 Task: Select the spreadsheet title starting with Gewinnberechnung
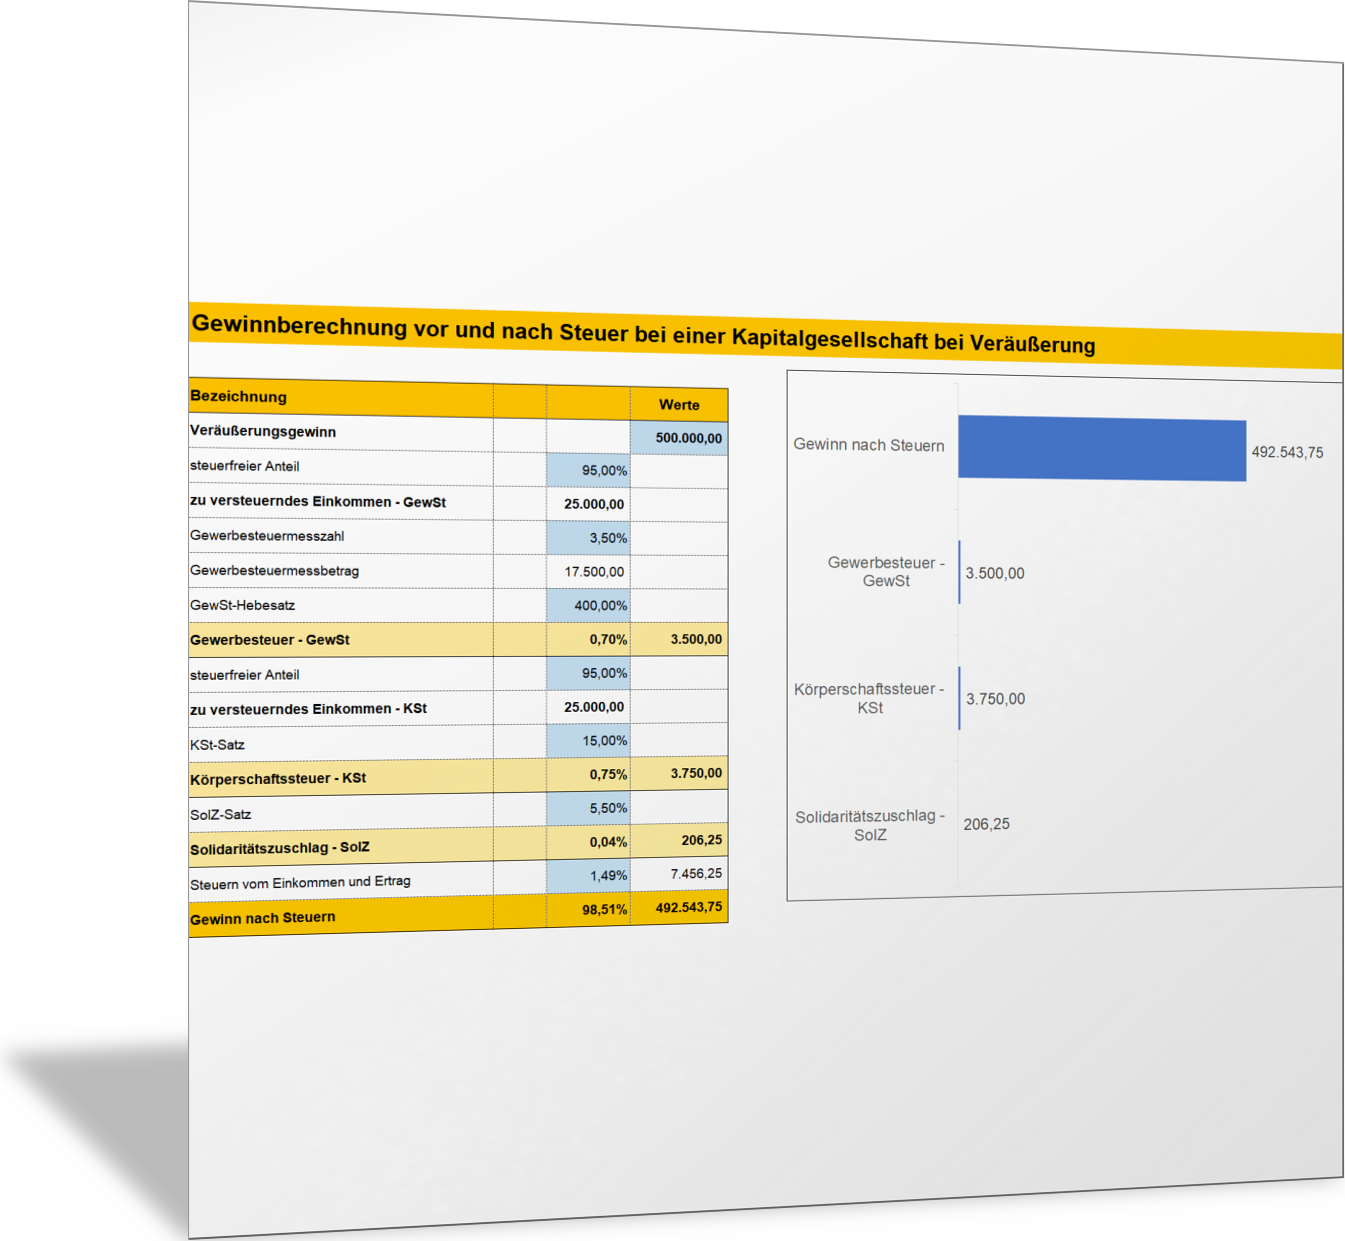click(643, 335)
